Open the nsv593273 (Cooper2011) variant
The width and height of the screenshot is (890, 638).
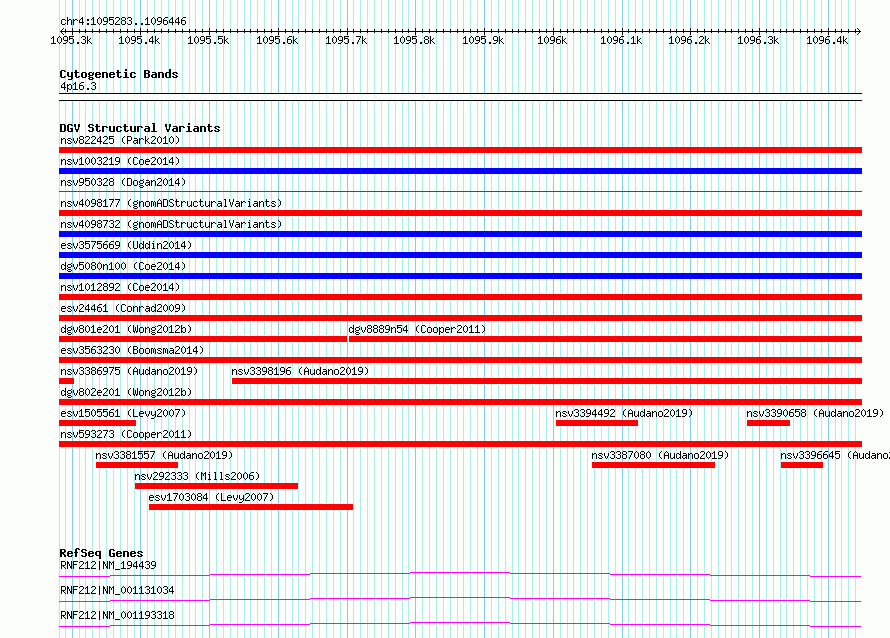click(x=126, y=434)
